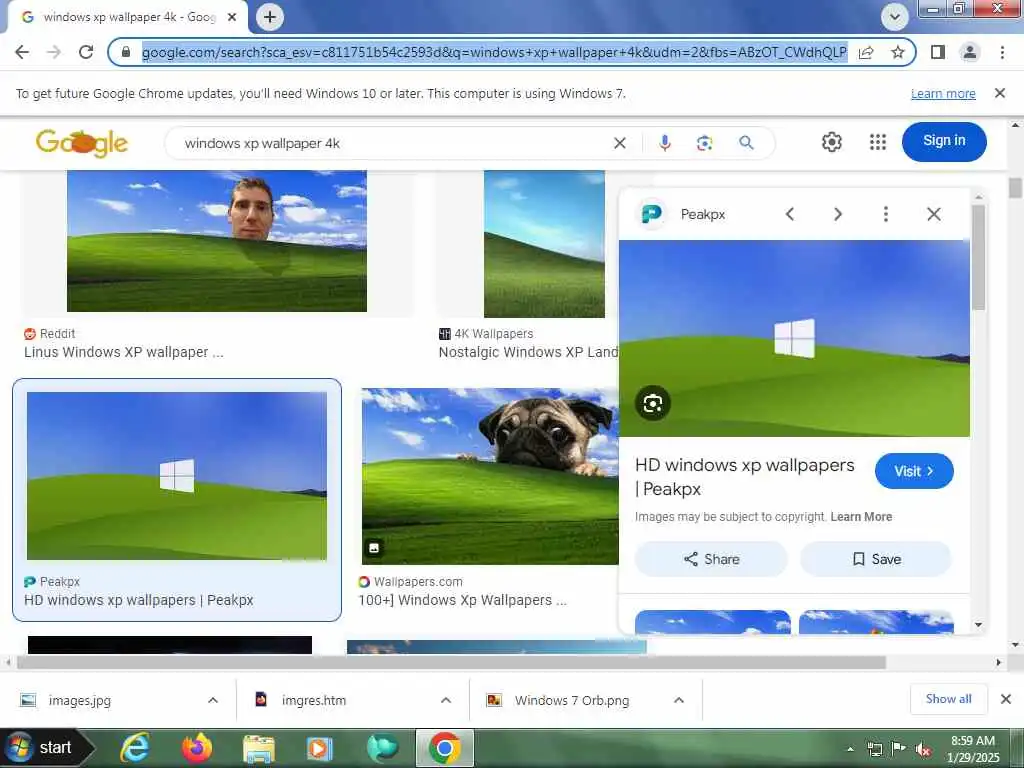Expand options for Windows 7 Orb.png download
1024x768 pixels.
click(679, 700)
